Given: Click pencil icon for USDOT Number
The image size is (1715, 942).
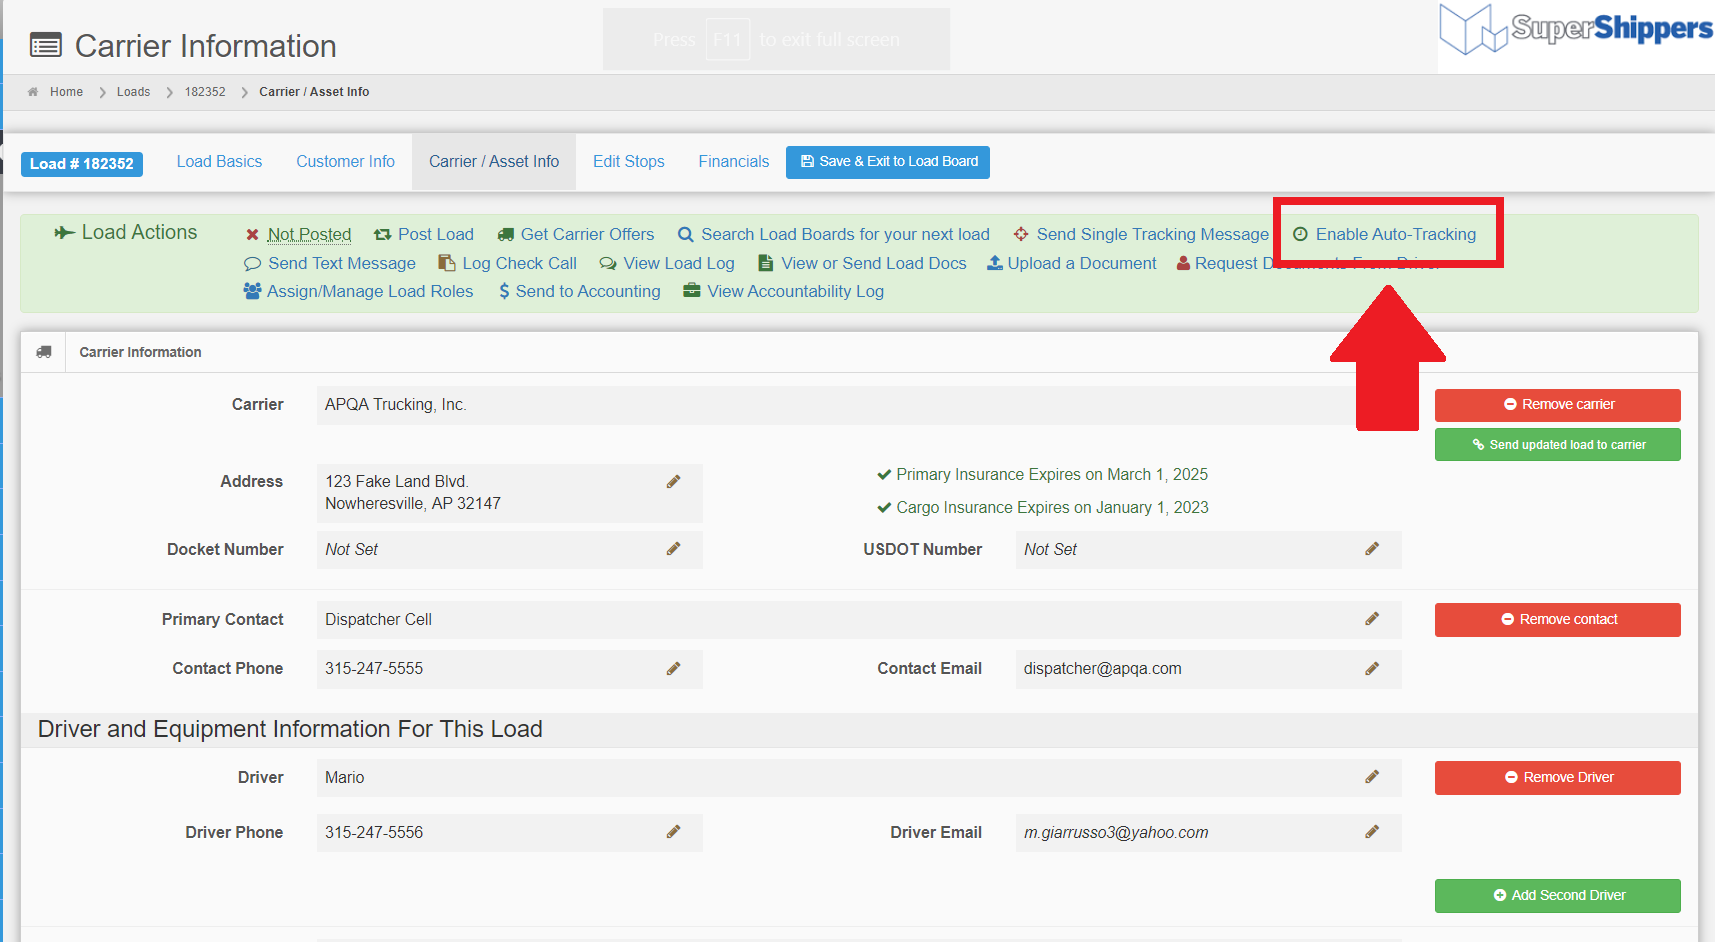Looking at the screenshot, I should coord(1372,549).
